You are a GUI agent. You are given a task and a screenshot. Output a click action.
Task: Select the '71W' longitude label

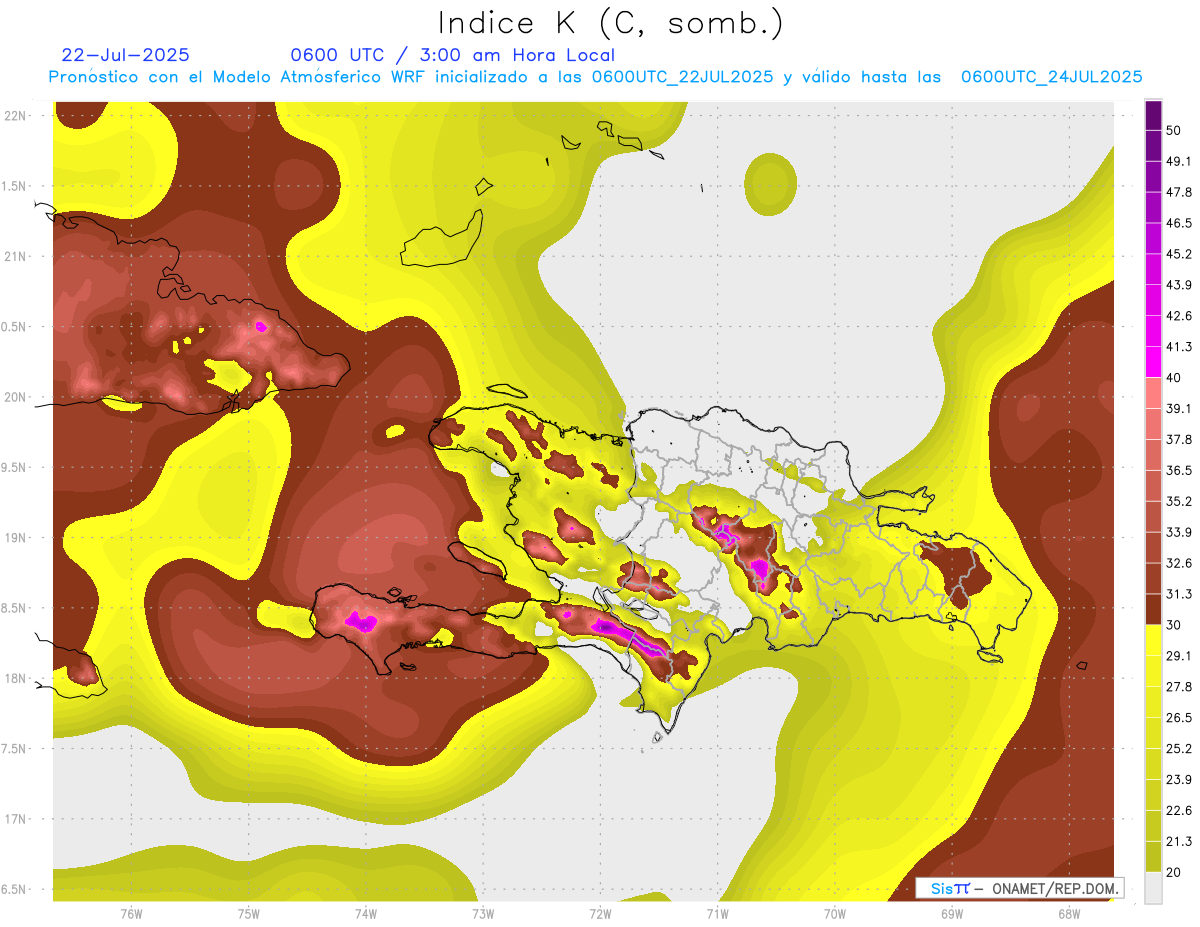tap(717, 913)
